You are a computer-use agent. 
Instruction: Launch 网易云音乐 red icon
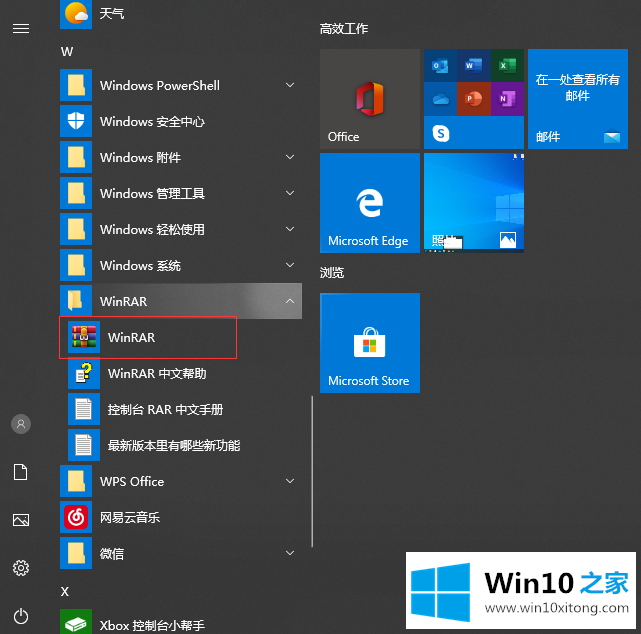(x=76, y=517)
